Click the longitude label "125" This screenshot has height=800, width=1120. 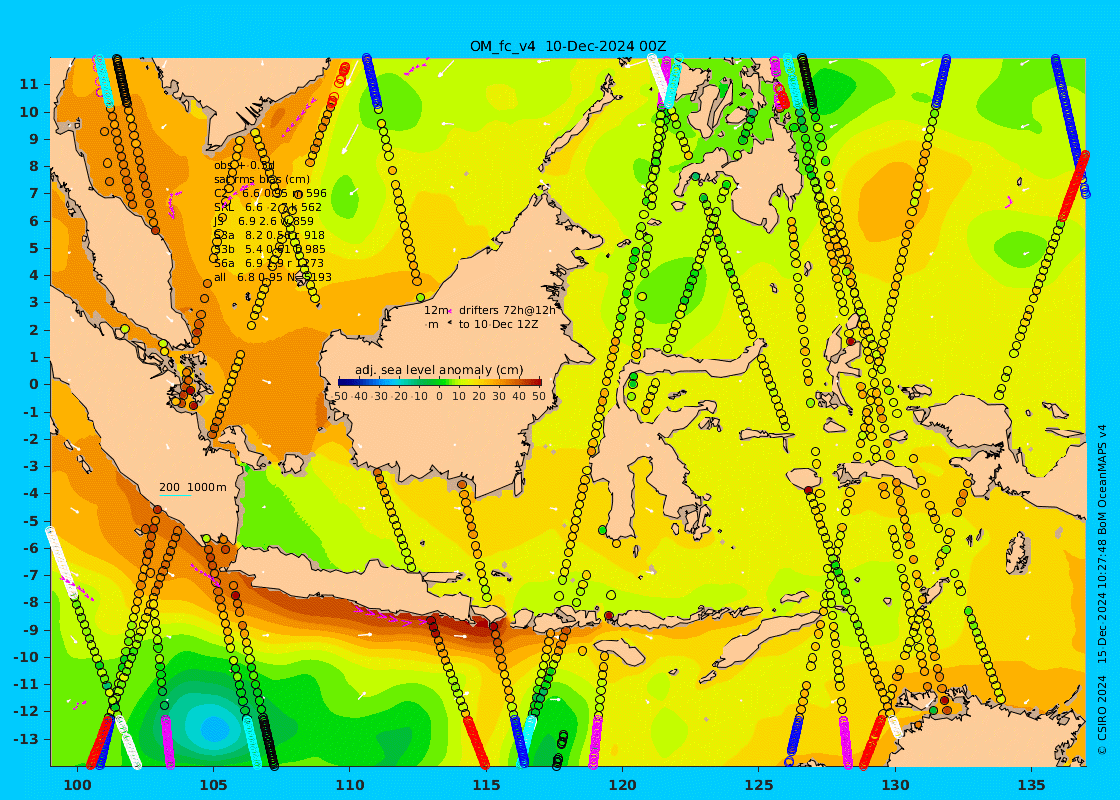tap(759, 784)
